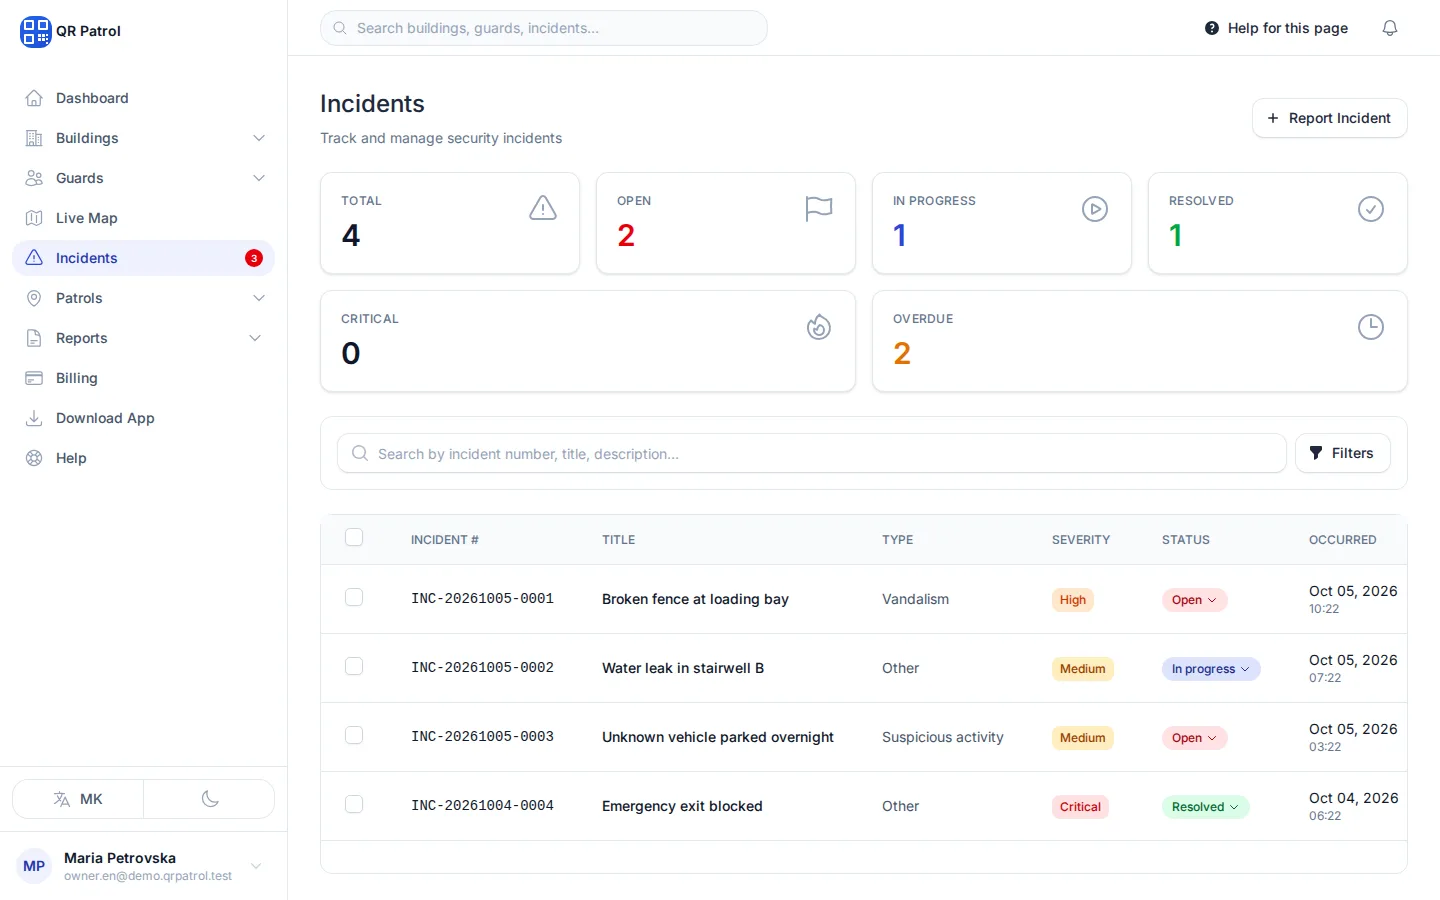Focus the search by incident number field

click(x=812, y=453)
